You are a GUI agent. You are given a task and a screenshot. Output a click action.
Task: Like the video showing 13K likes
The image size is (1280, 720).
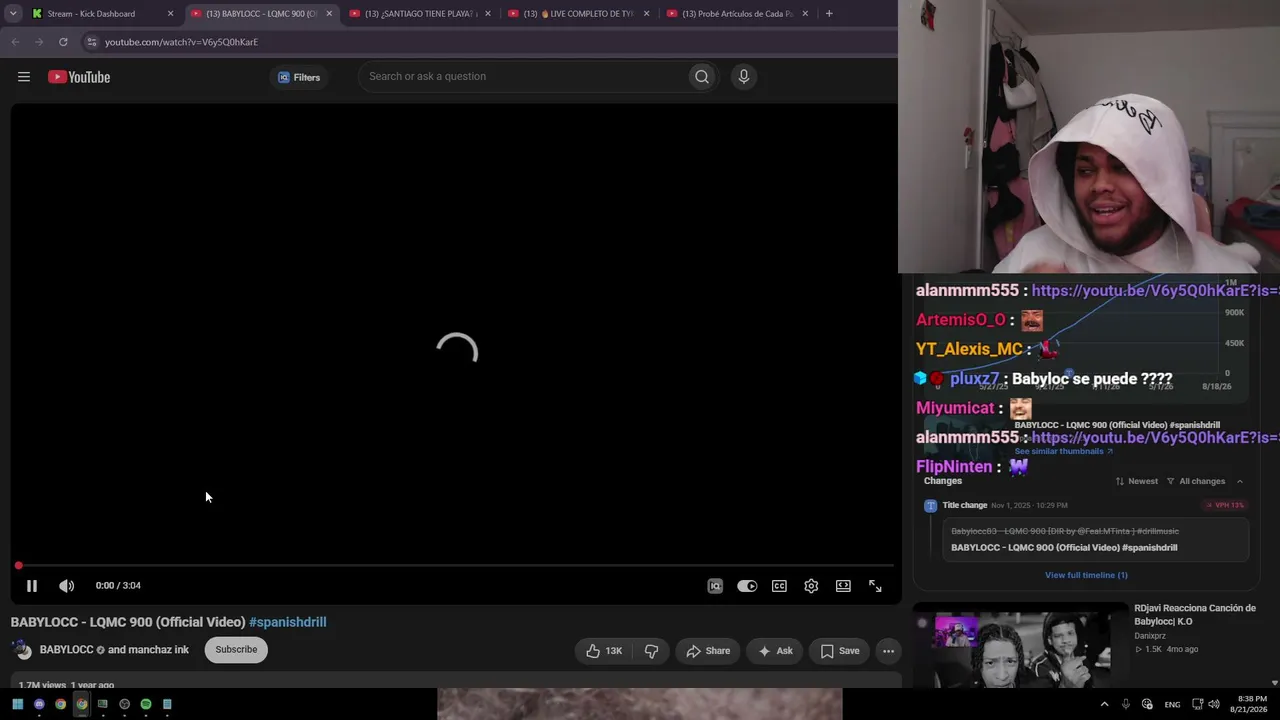604,651
